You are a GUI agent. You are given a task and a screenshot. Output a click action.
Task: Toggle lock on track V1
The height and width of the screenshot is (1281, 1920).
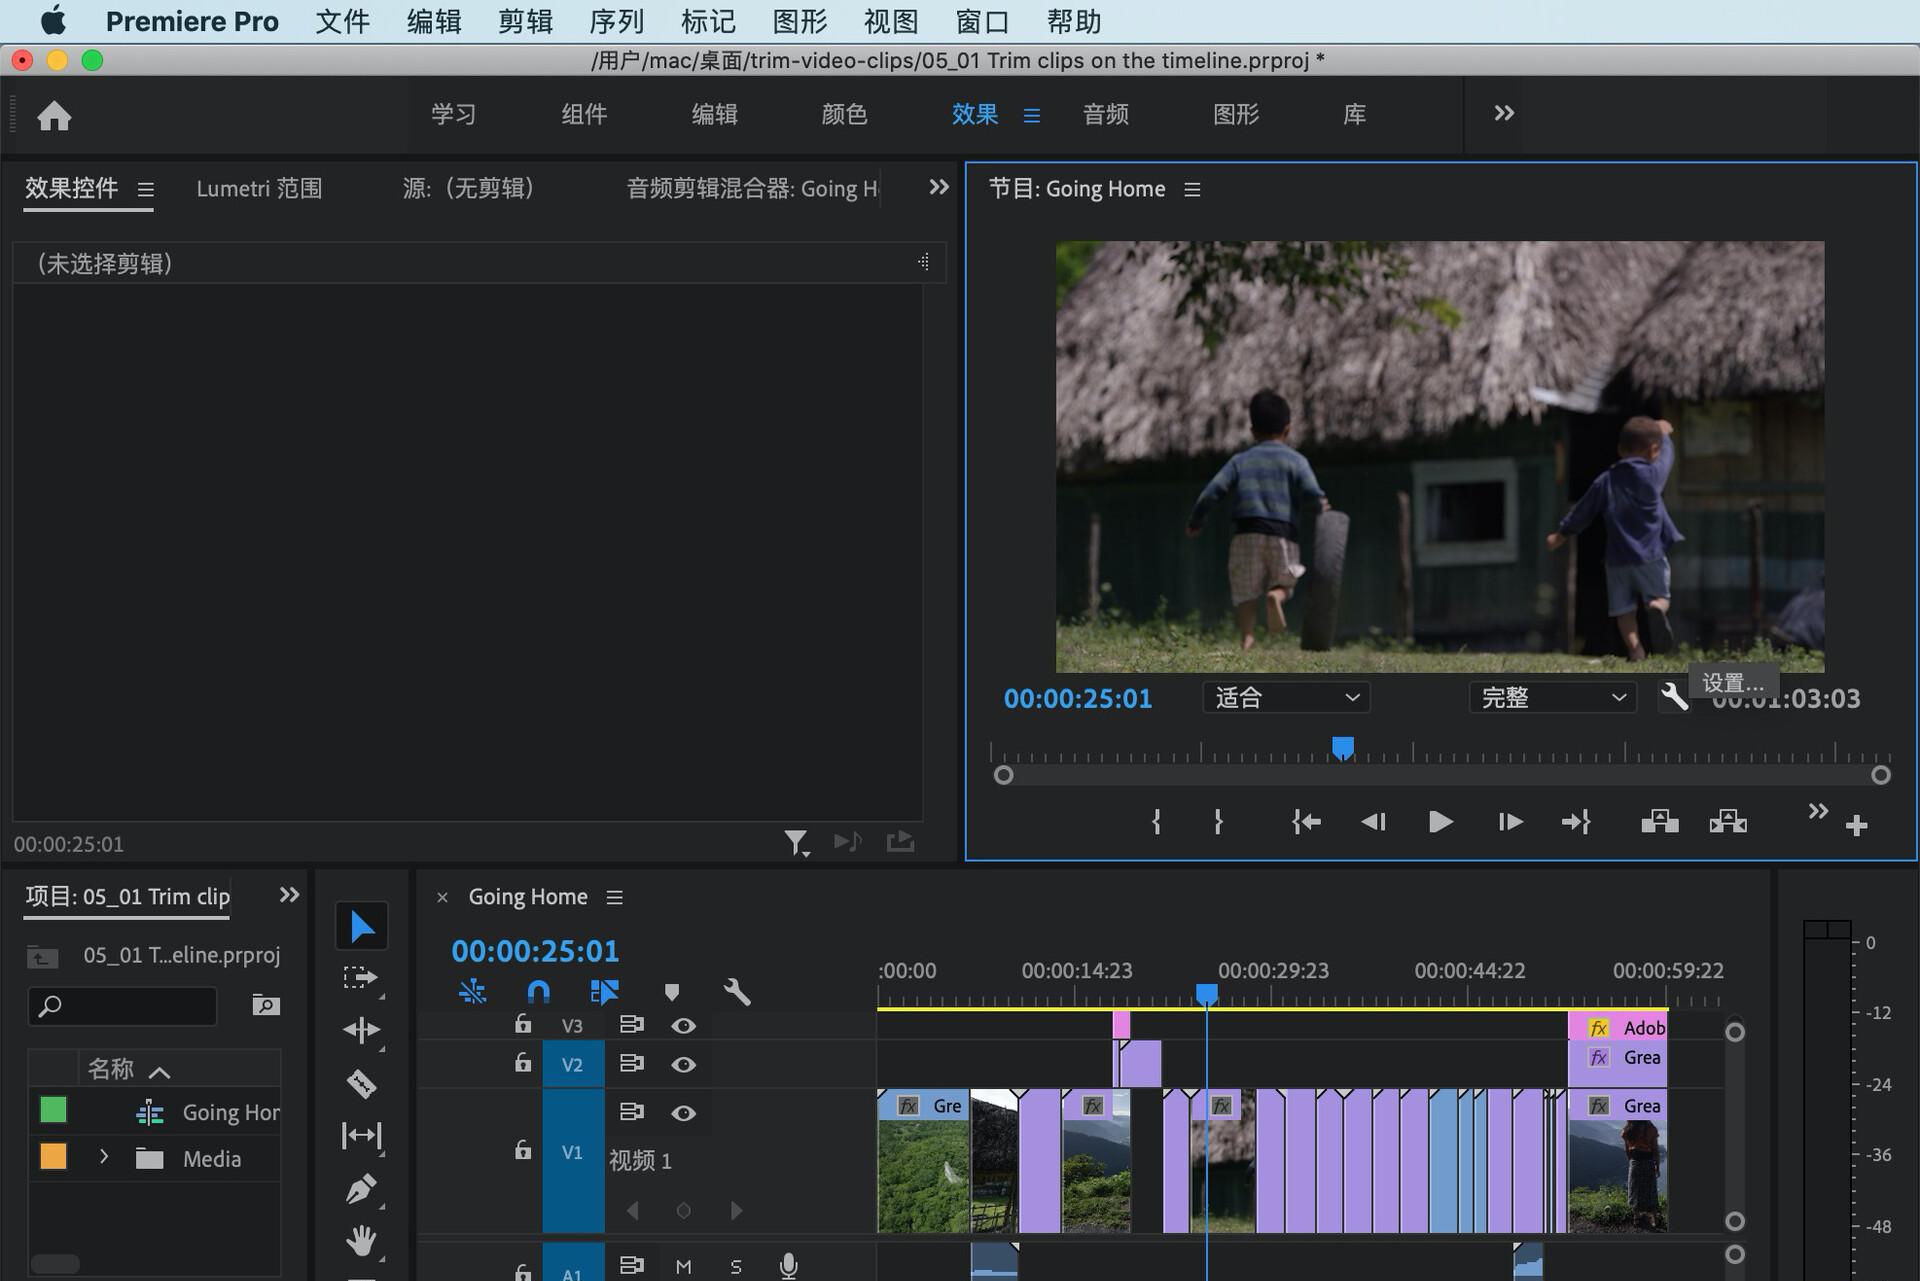(523, 1150)
